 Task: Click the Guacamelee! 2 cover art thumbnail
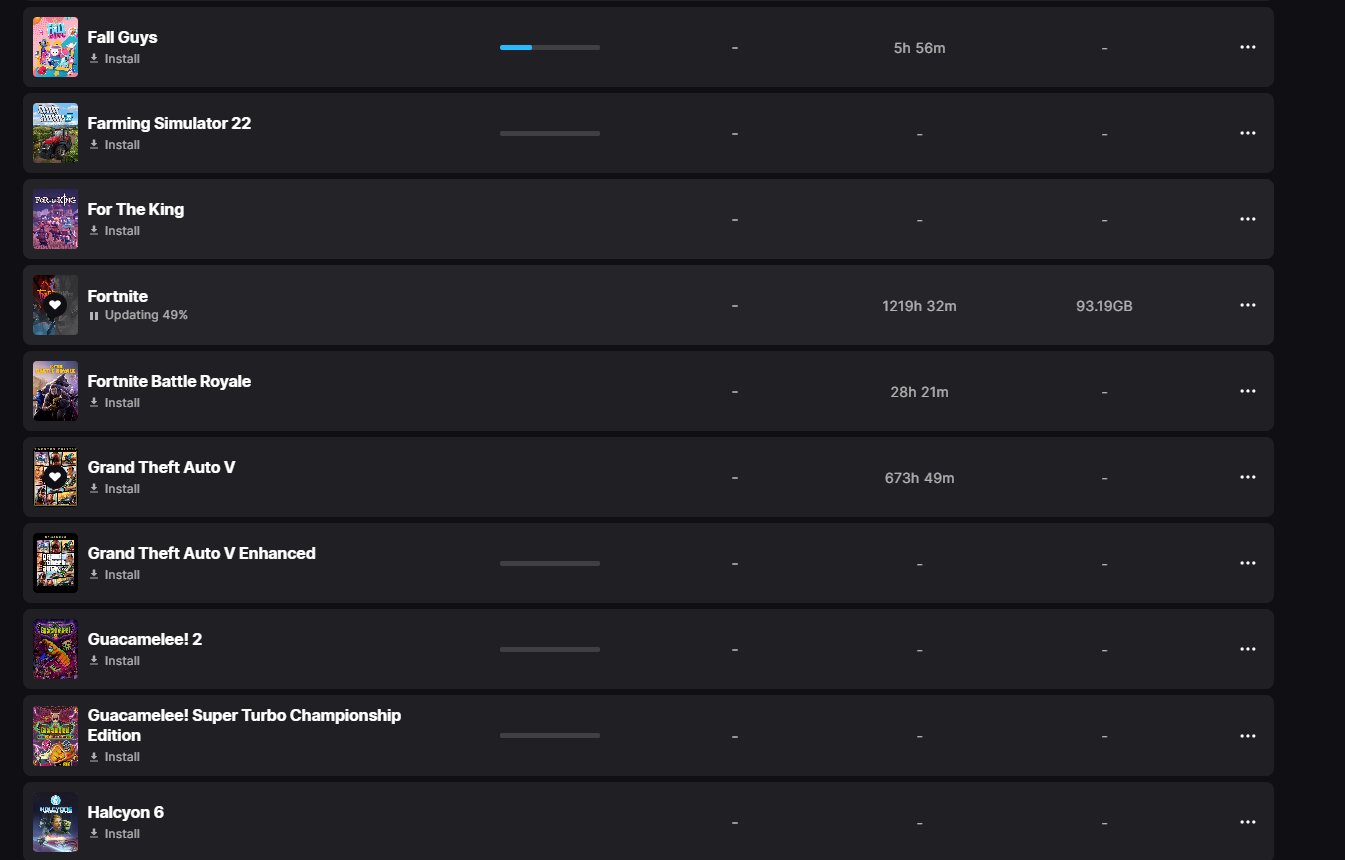tap(55, 649)
